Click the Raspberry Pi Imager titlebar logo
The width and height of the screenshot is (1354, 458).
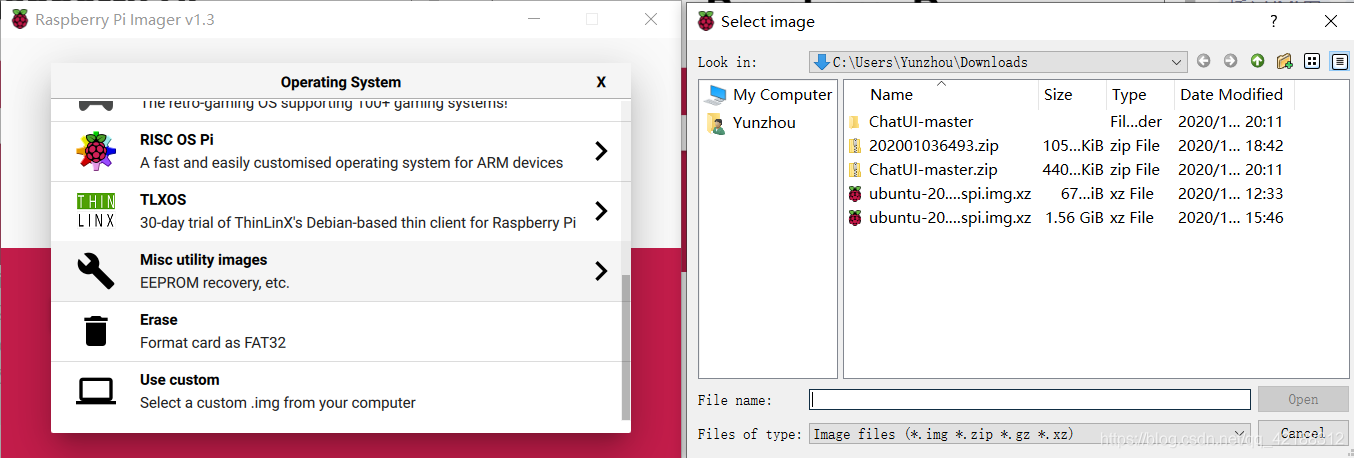tap(19, 19)
